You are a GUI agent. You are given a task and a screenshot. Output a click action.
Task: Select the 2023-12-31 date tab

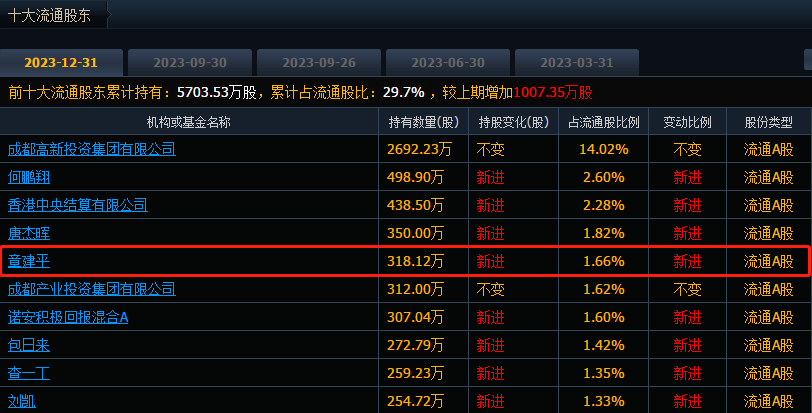(61, 63)
